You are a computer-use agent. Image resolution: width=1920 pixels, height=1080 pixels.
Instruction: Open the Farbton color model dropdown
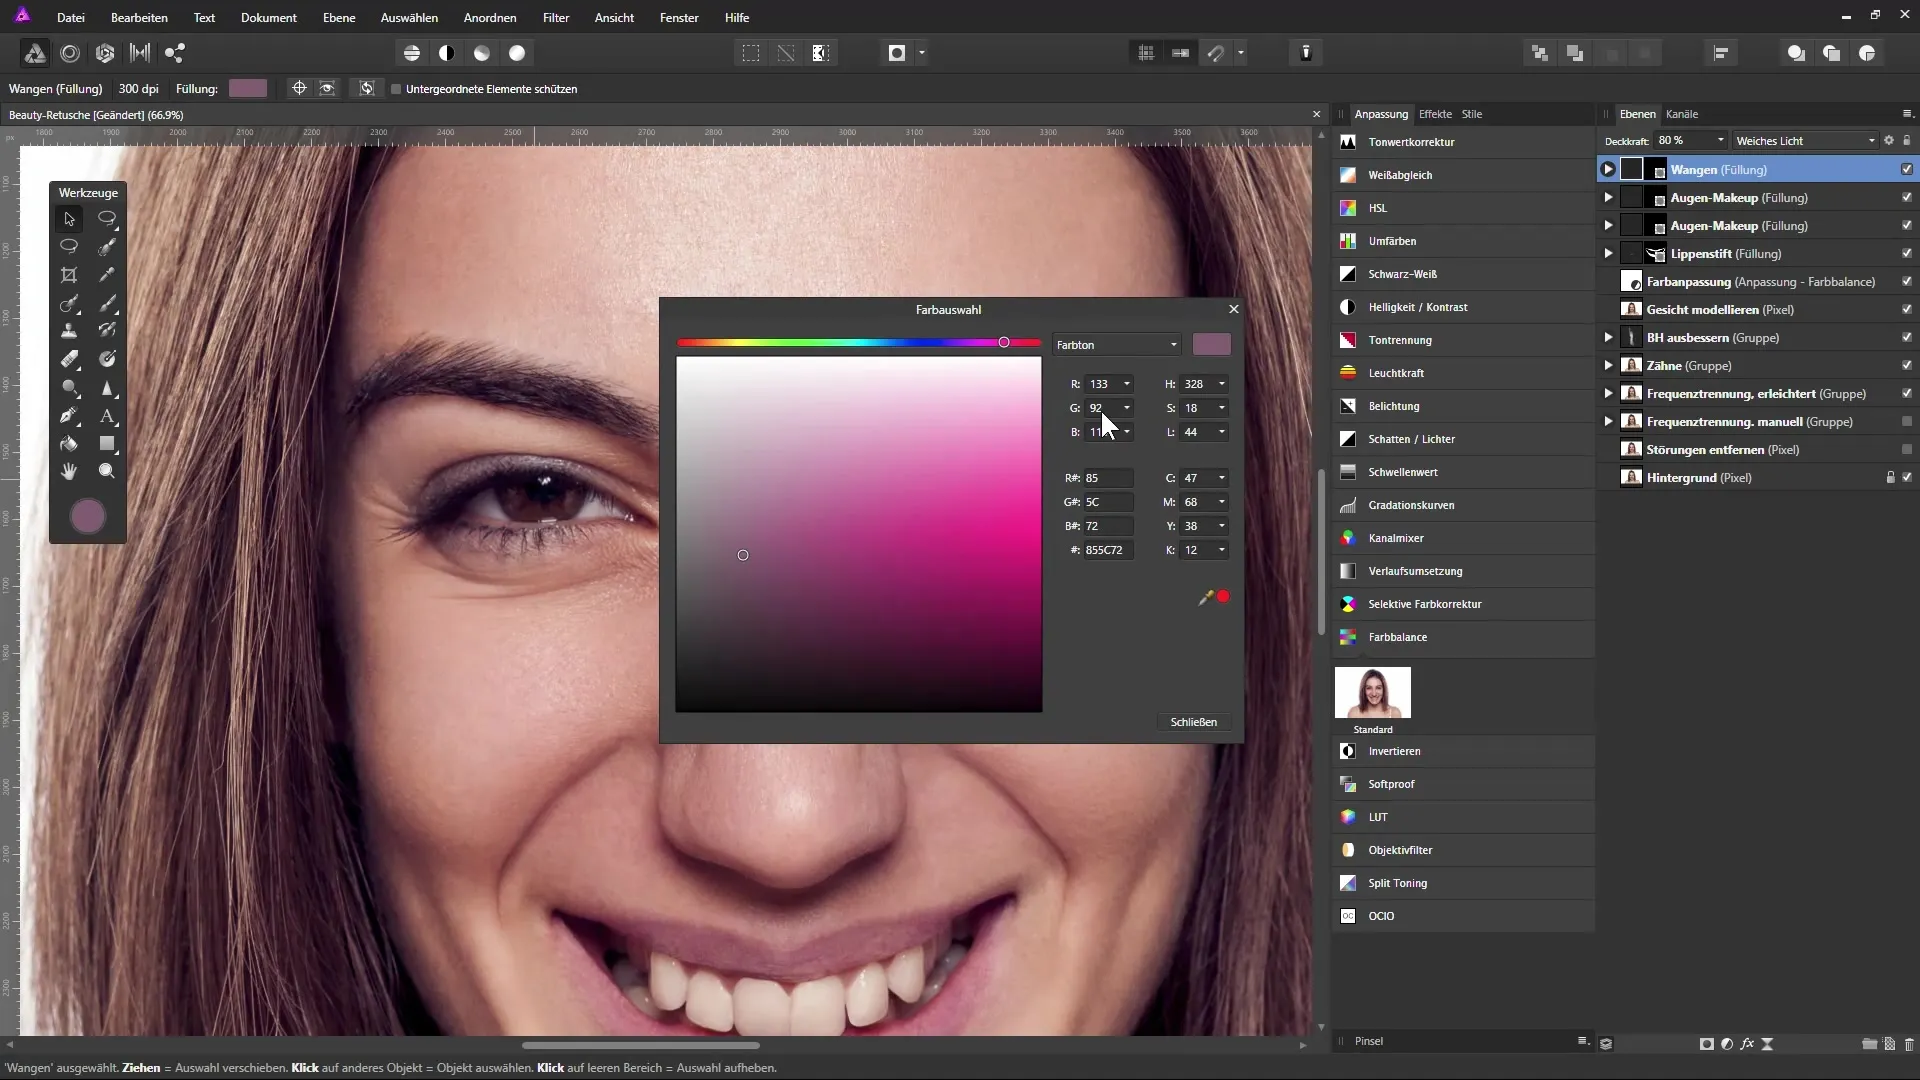(x=1116, y=345)
